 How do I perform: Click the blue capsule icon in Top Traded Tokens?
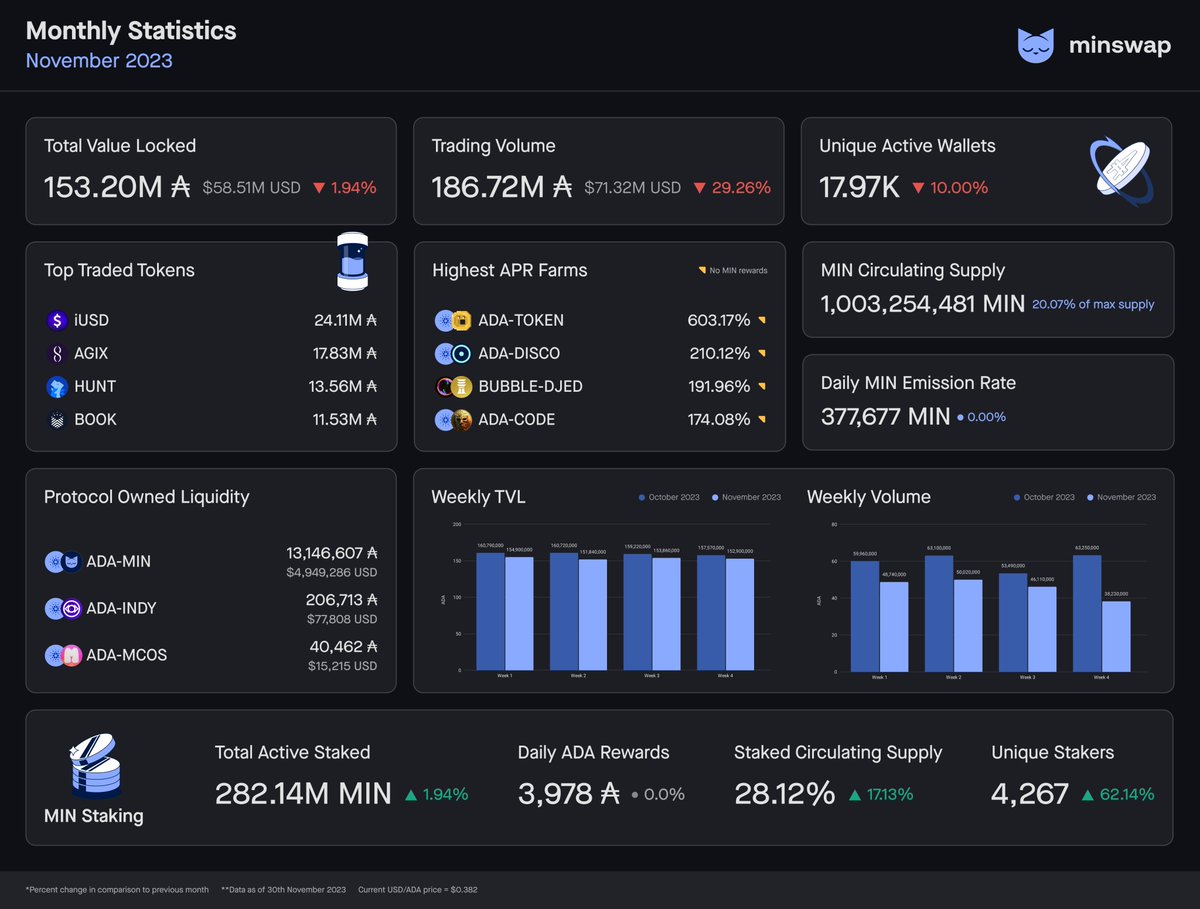tap(351, 262)
